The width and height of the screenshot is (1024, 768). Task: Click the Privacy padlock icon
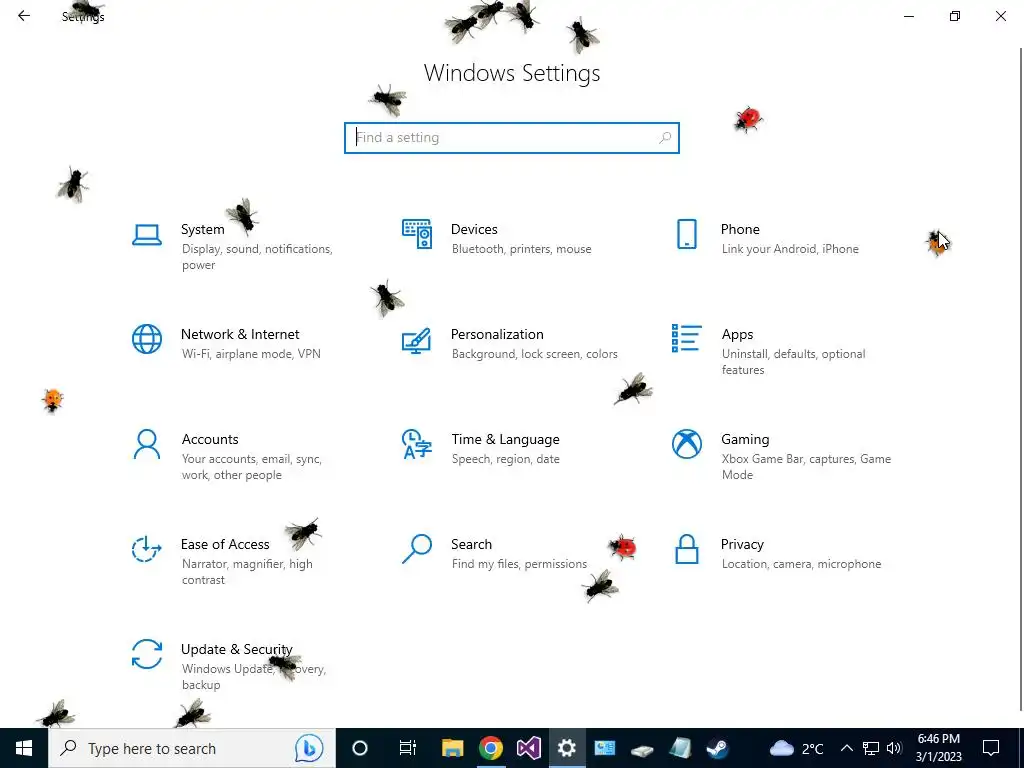coord(686,549)
